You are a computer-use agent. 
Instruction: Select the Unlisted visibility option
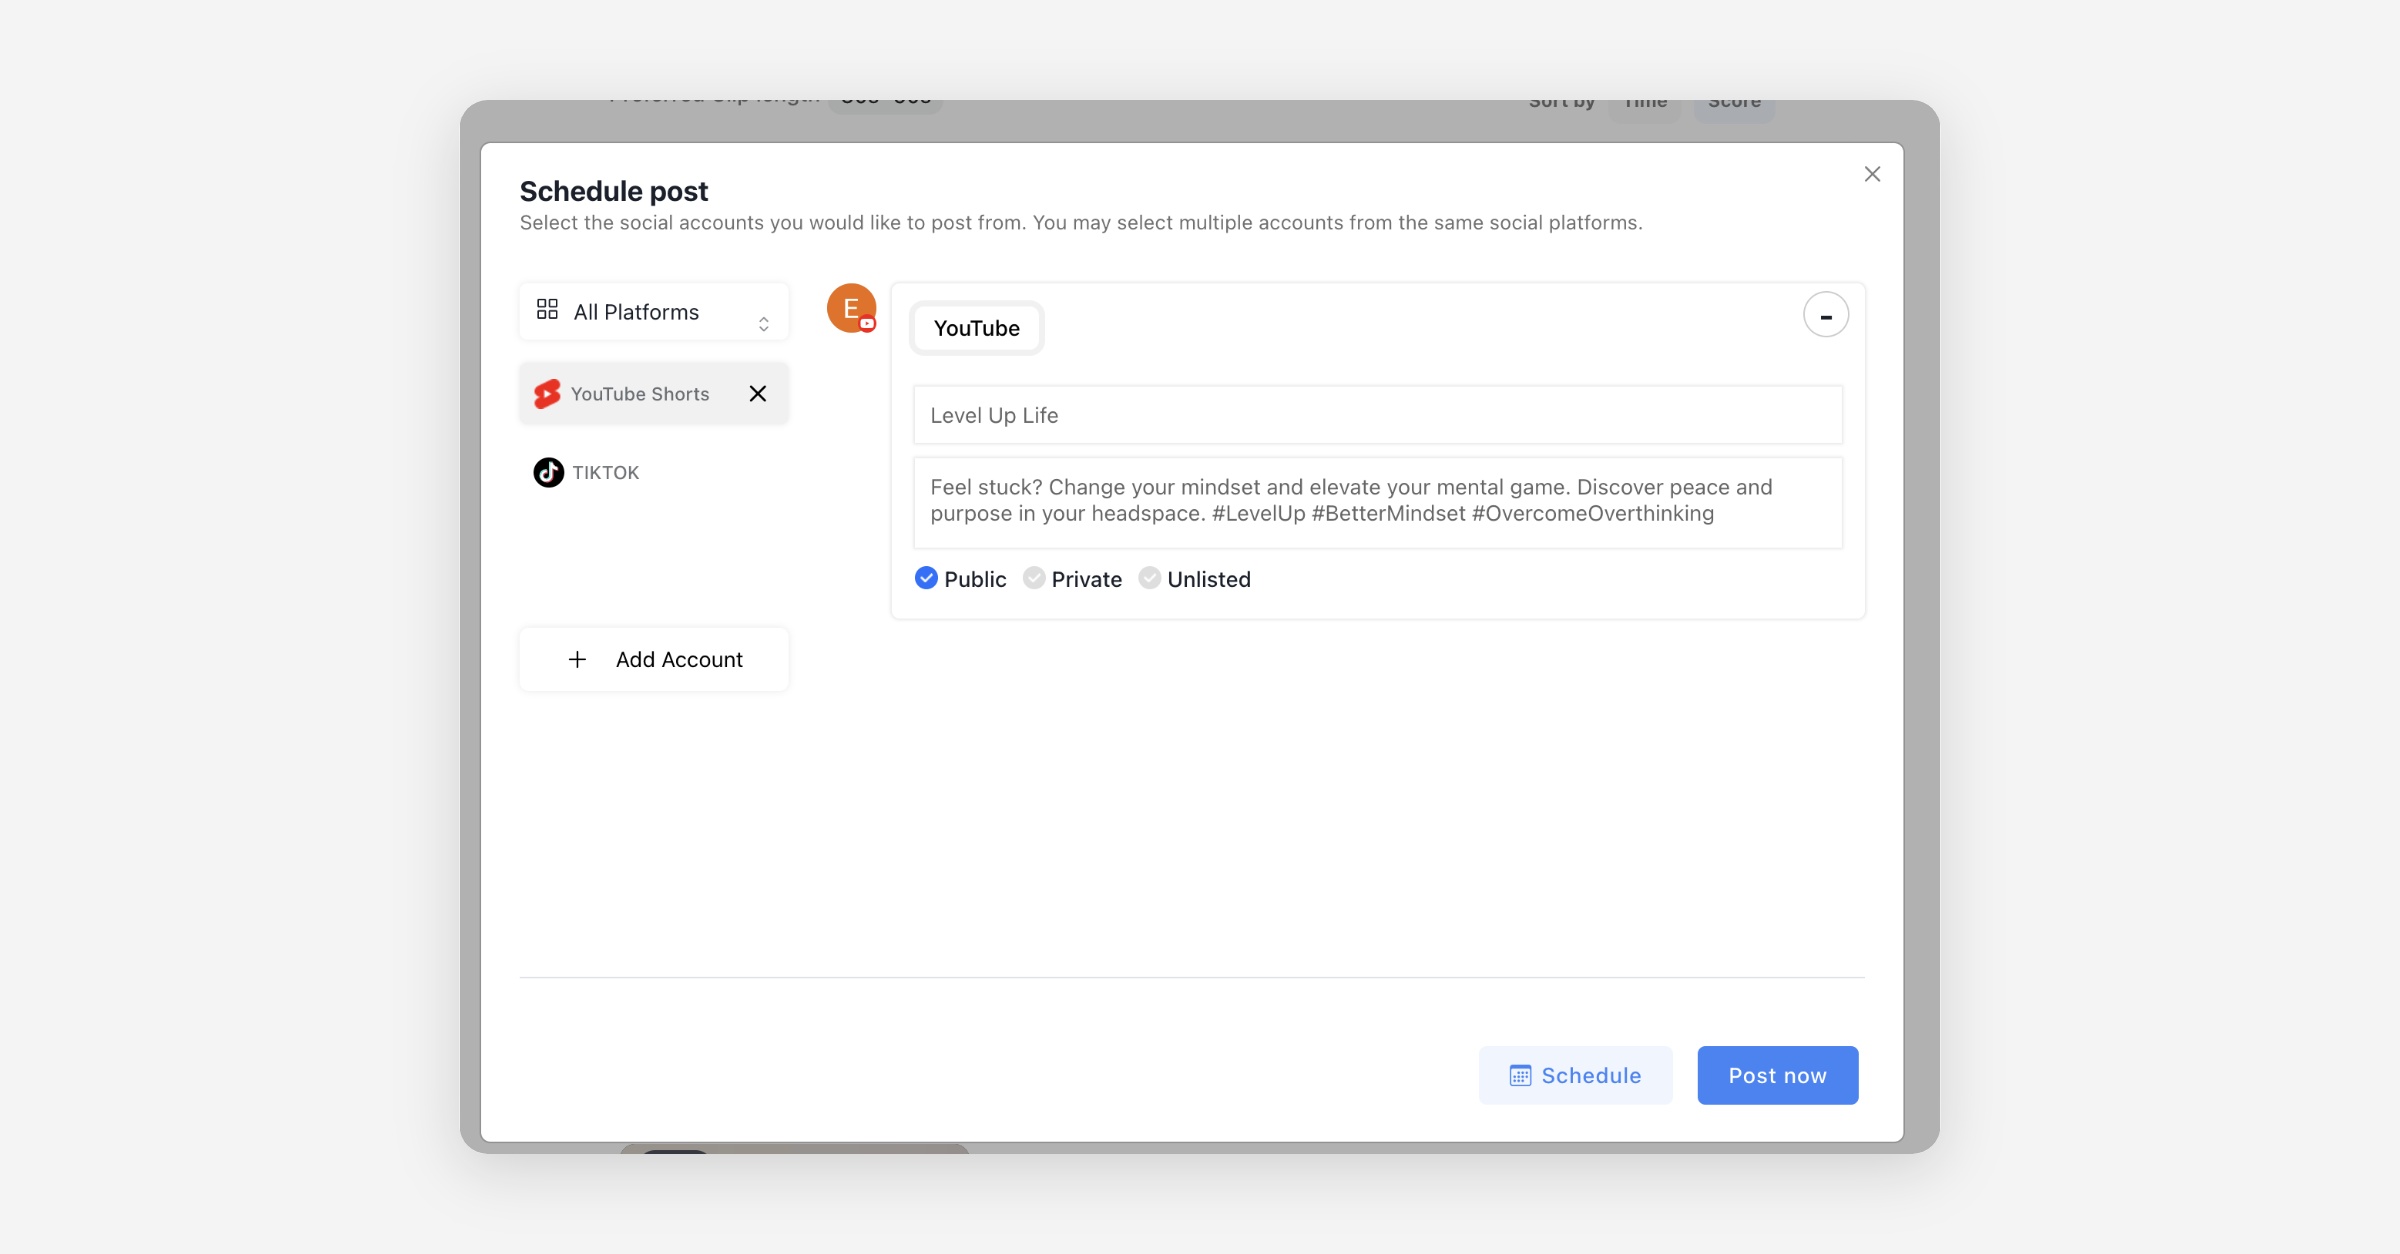[x=1150, y=578]
